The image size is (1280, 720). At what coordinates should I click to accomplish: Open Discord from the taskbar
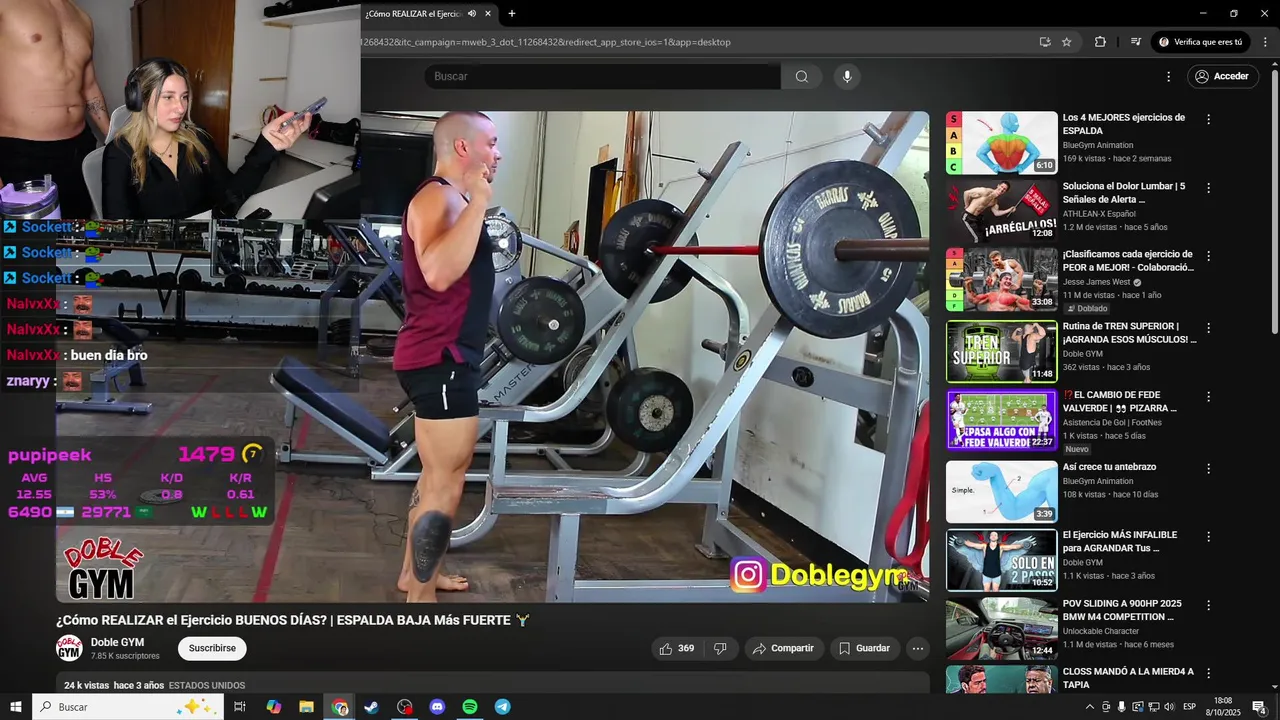point(437,707)
